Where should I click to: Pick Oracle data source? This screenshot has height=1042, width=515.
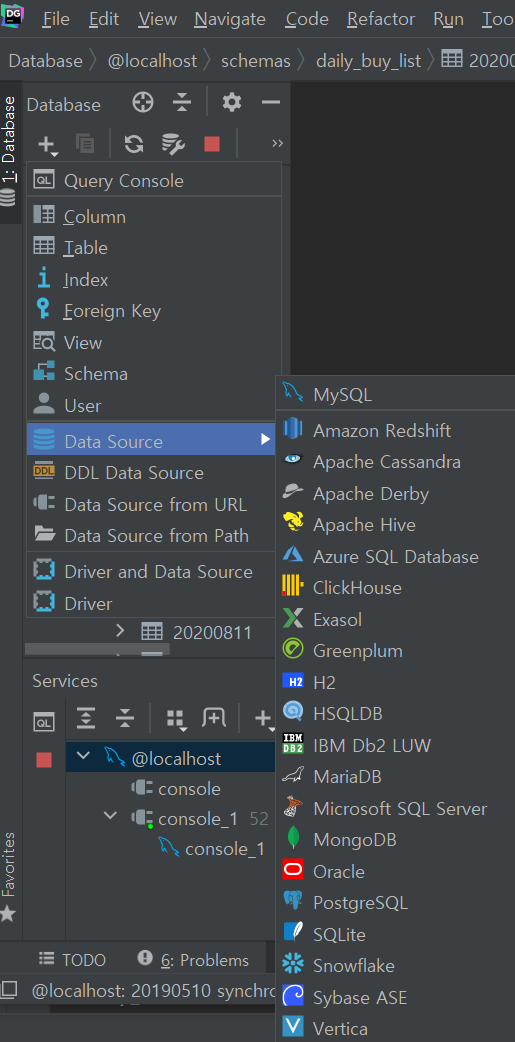395,871
